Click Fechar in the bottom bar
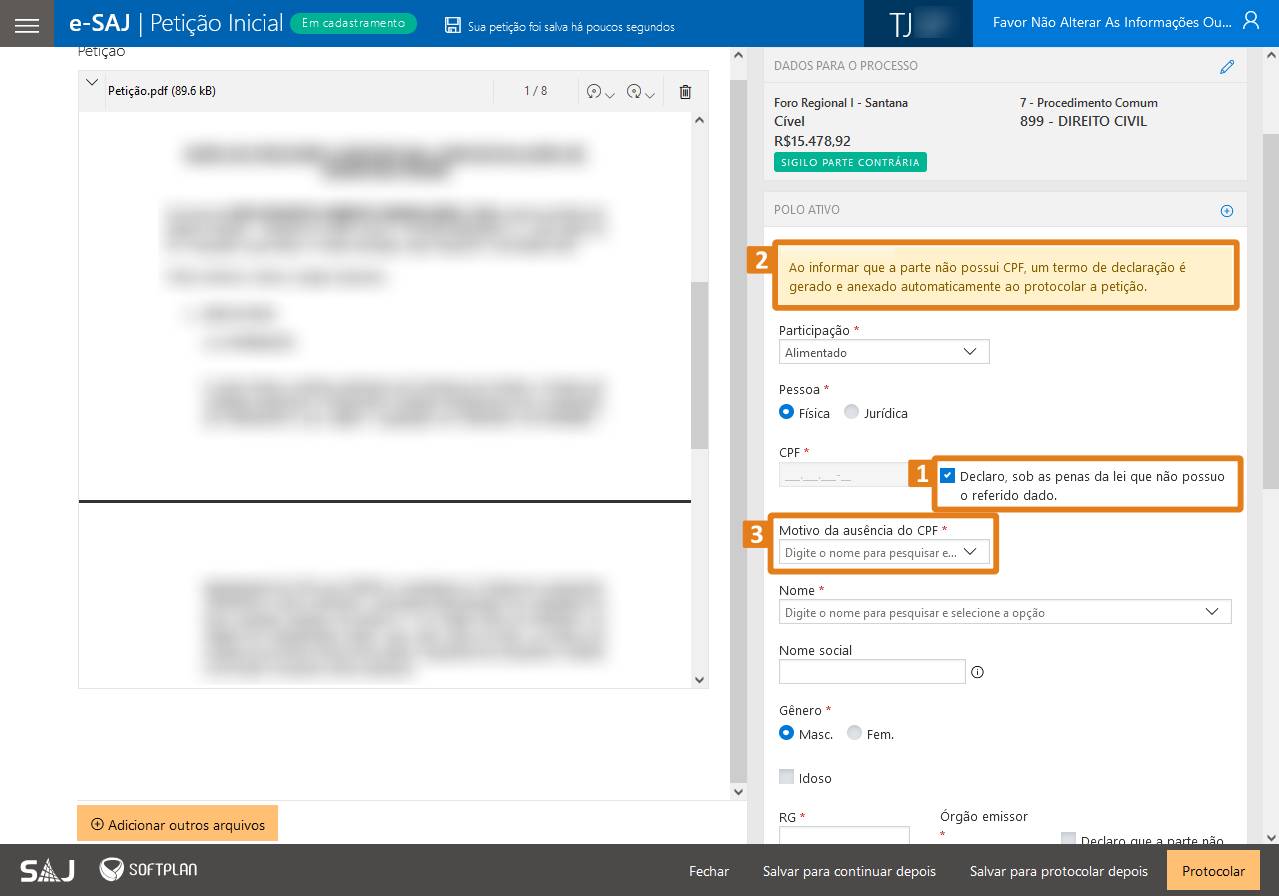This screenshot has height=896, width=1279. coord(709,871)
